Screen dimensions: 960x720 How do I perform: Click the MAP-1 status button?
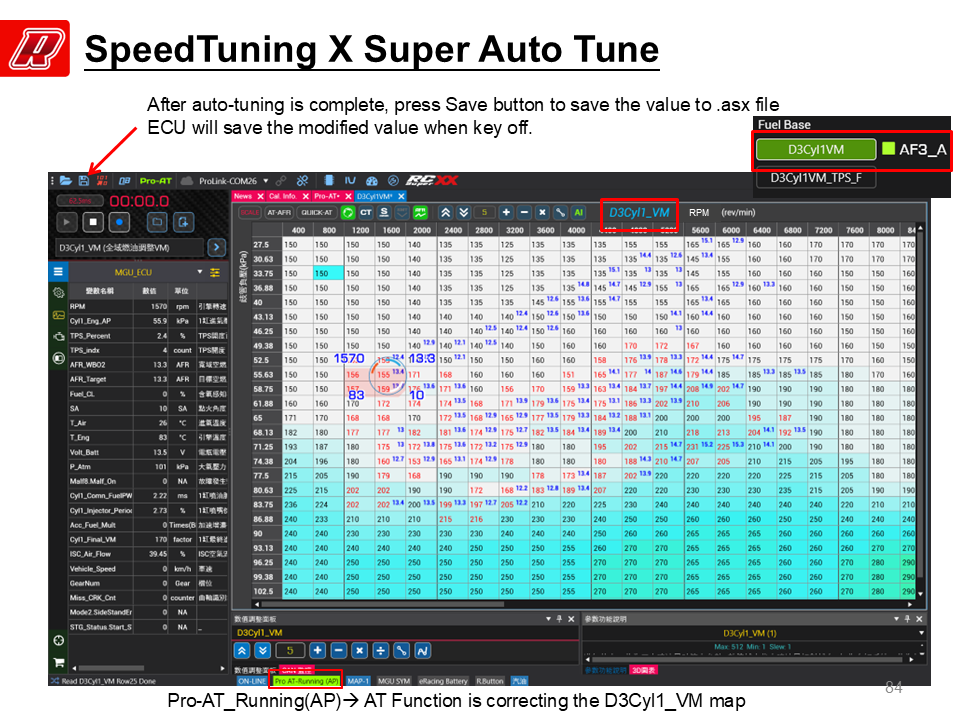coord(358,681)
